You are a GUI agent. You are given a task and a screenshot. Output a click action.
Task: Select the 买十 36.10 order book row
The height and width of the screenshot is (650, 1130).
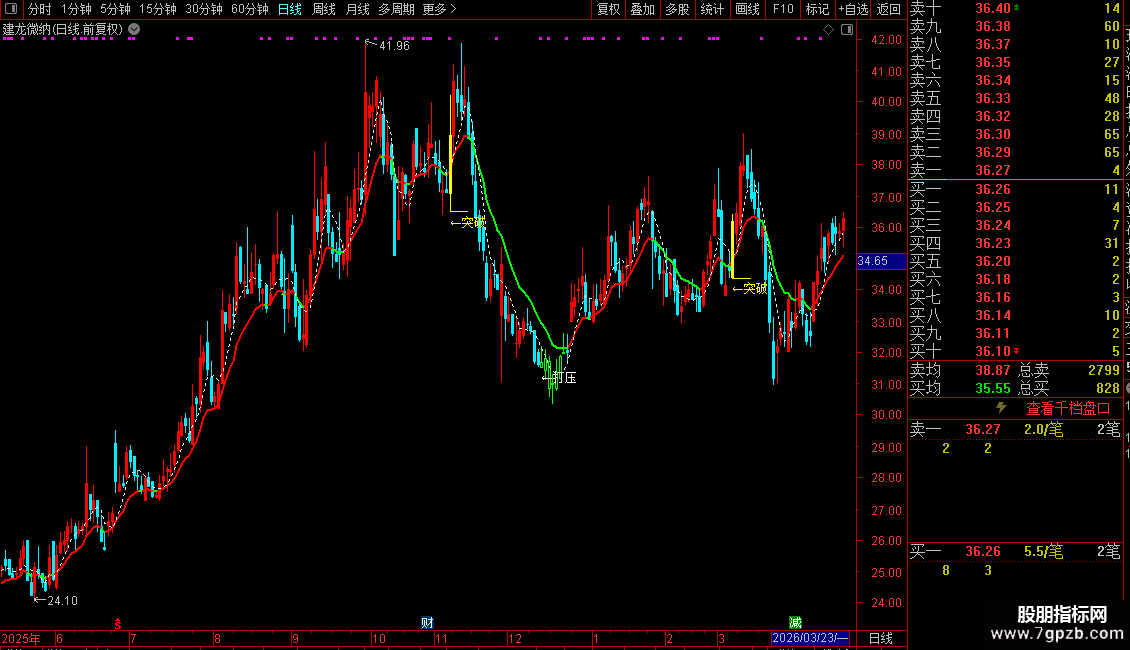(x=1015, y=351)
